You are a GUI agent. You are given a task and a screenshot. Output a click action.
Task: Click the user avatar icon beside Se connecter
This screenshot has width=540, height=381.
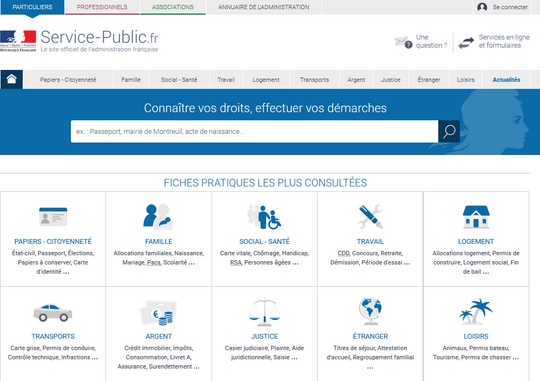pos(482,7)
